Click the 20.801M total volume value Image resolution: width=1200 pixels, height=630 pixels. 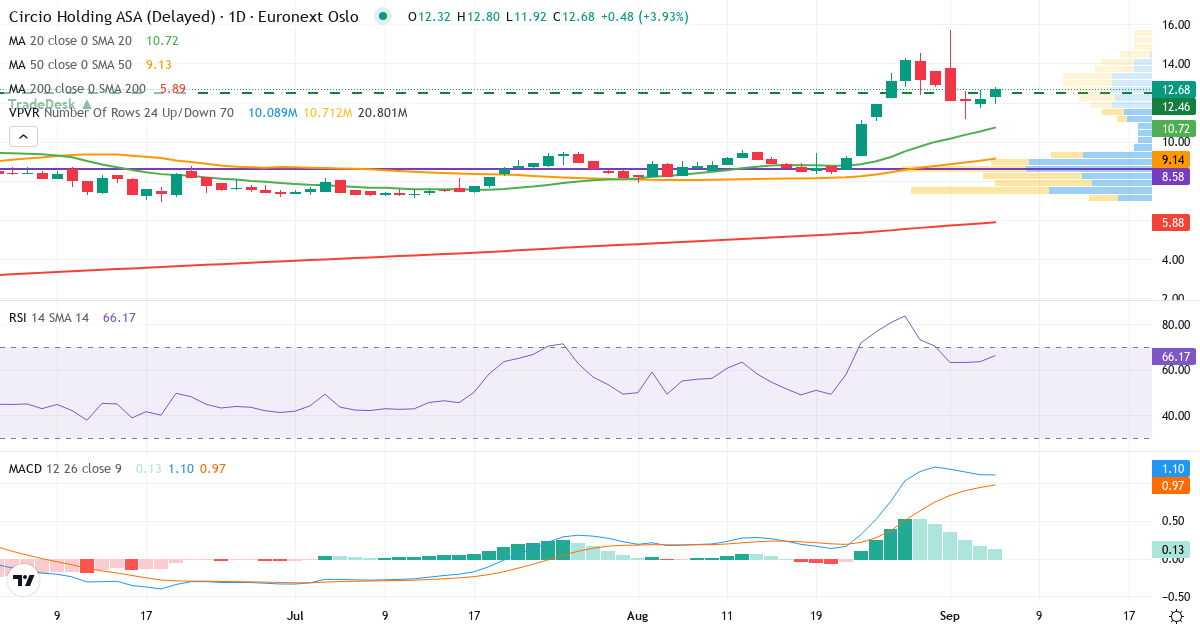click(x=382, y=113)
